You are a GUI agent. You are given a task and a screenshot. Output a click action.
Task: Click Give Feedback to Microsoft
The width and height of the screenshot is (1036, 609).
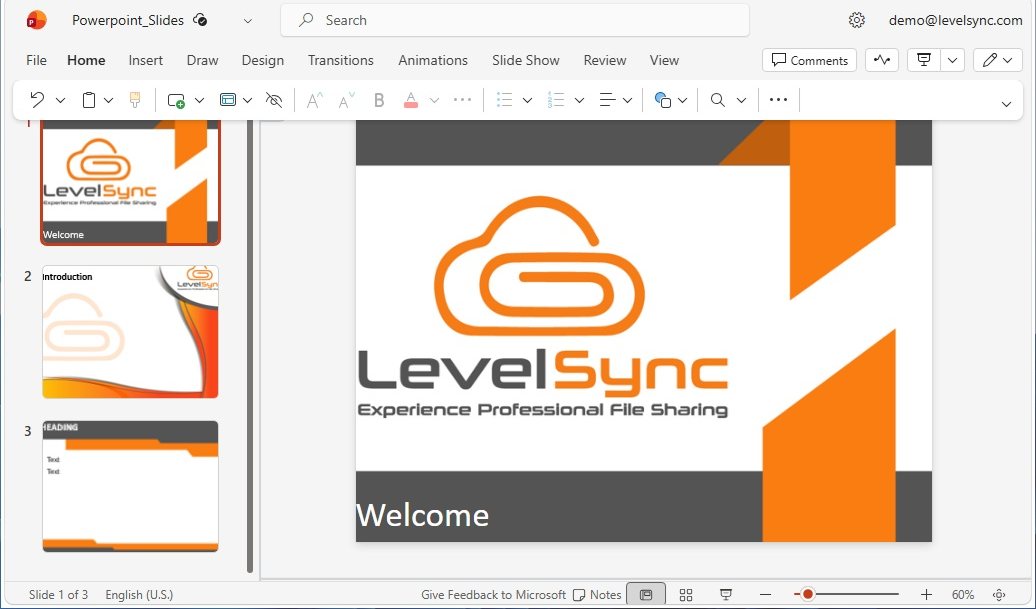point(494,594)
